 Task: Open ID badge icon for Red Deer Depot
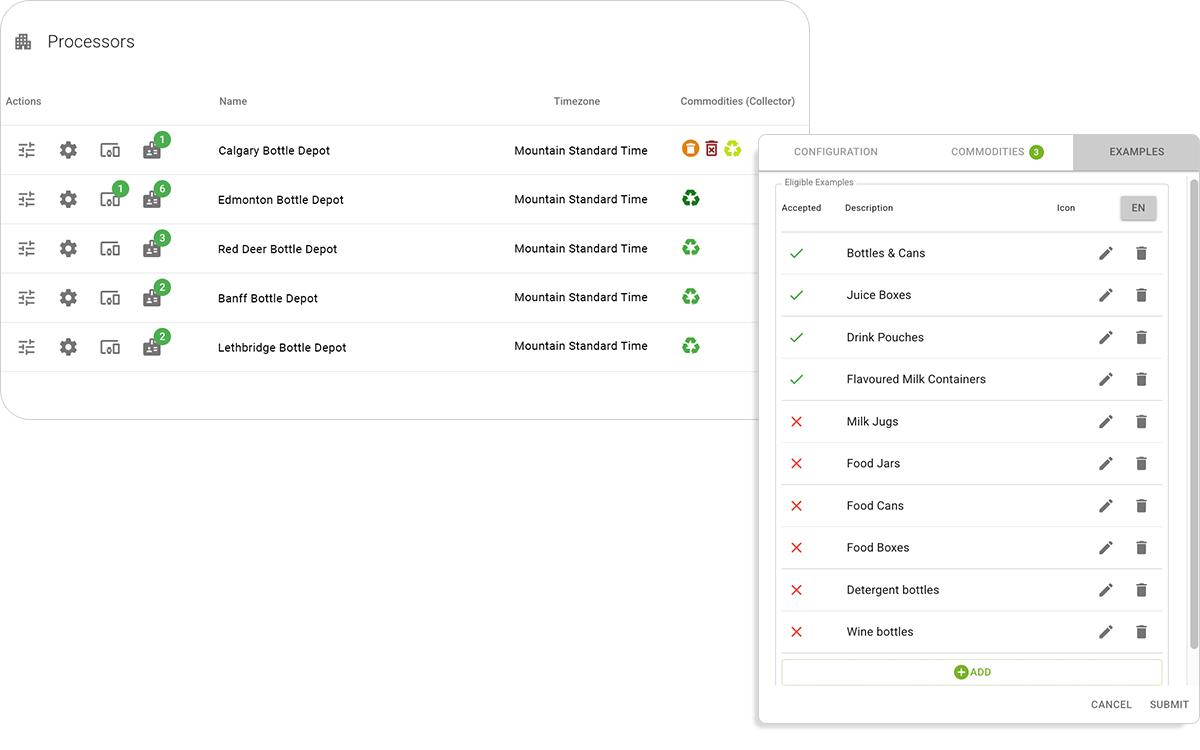pos(152,249)
